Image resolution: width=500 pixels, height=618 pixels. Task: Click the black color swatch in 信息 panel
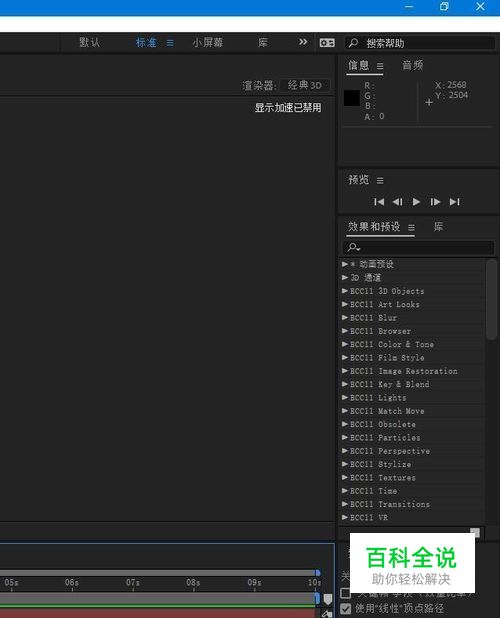click(x=352, y=98)
